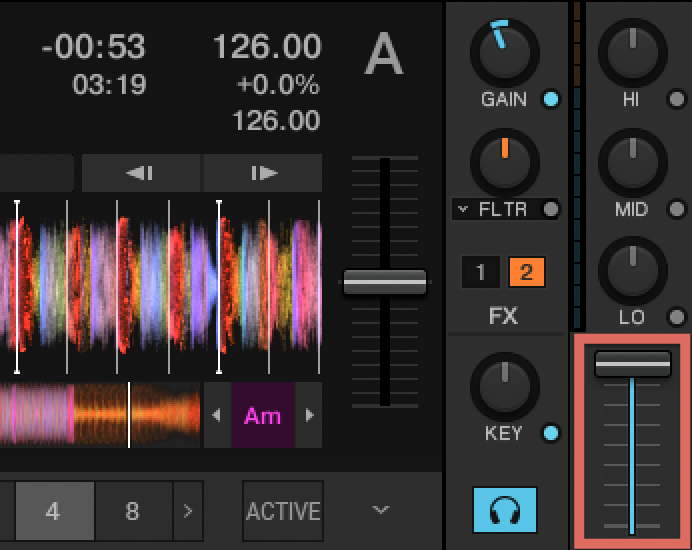Image resolution: width=692 pixels, height=550 pixels.
Task: Toggle the FLTR on/off dot
Action: coord(551,209)
